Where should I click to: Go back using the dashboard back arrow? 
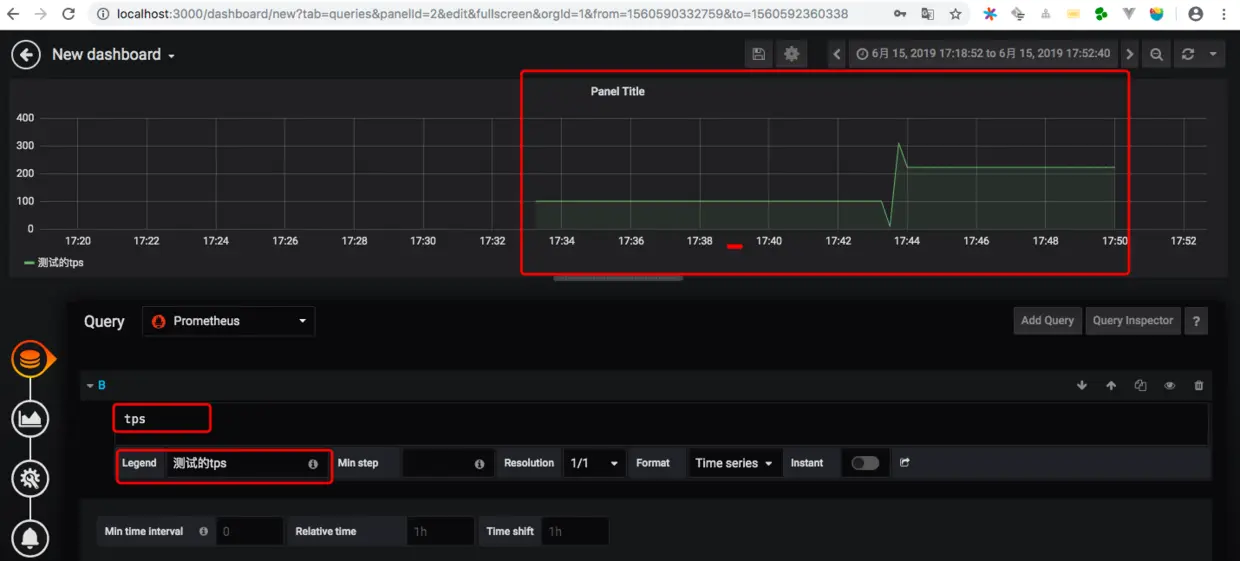26,55
